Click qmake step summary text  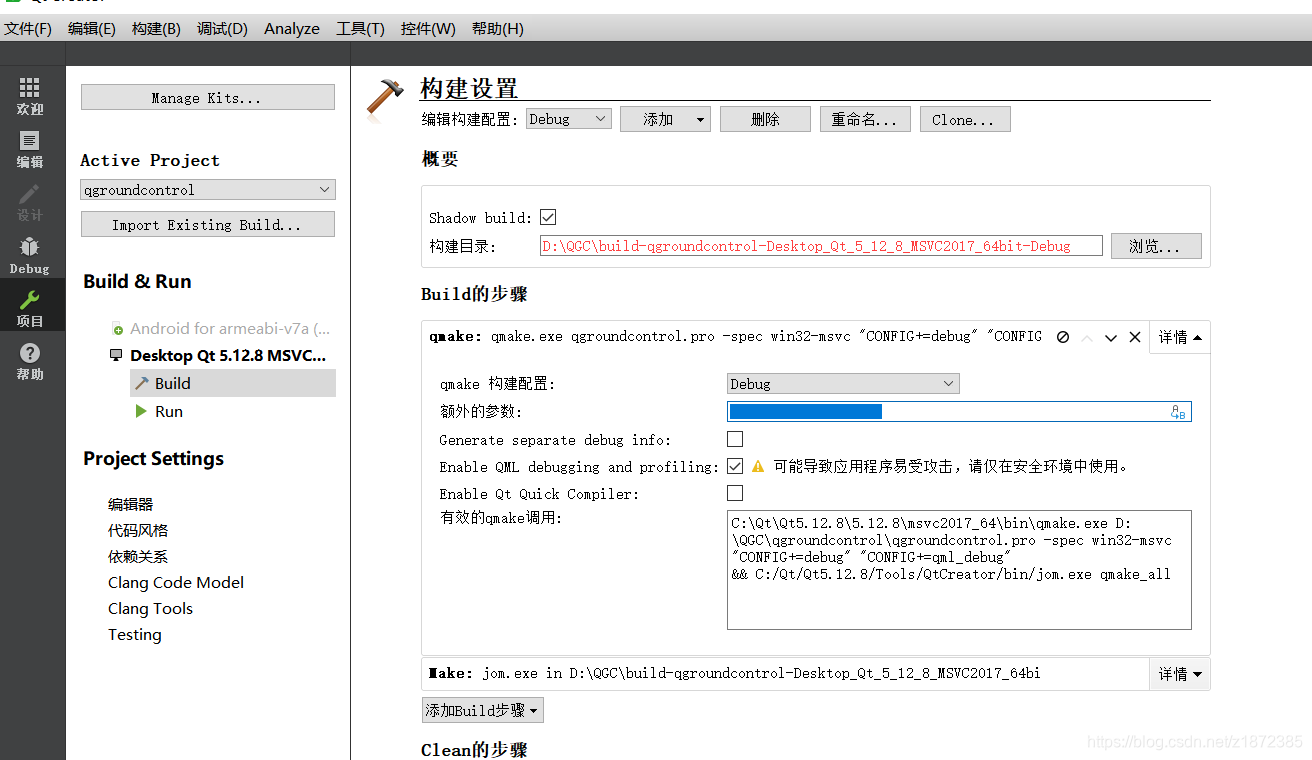point(735,337)
